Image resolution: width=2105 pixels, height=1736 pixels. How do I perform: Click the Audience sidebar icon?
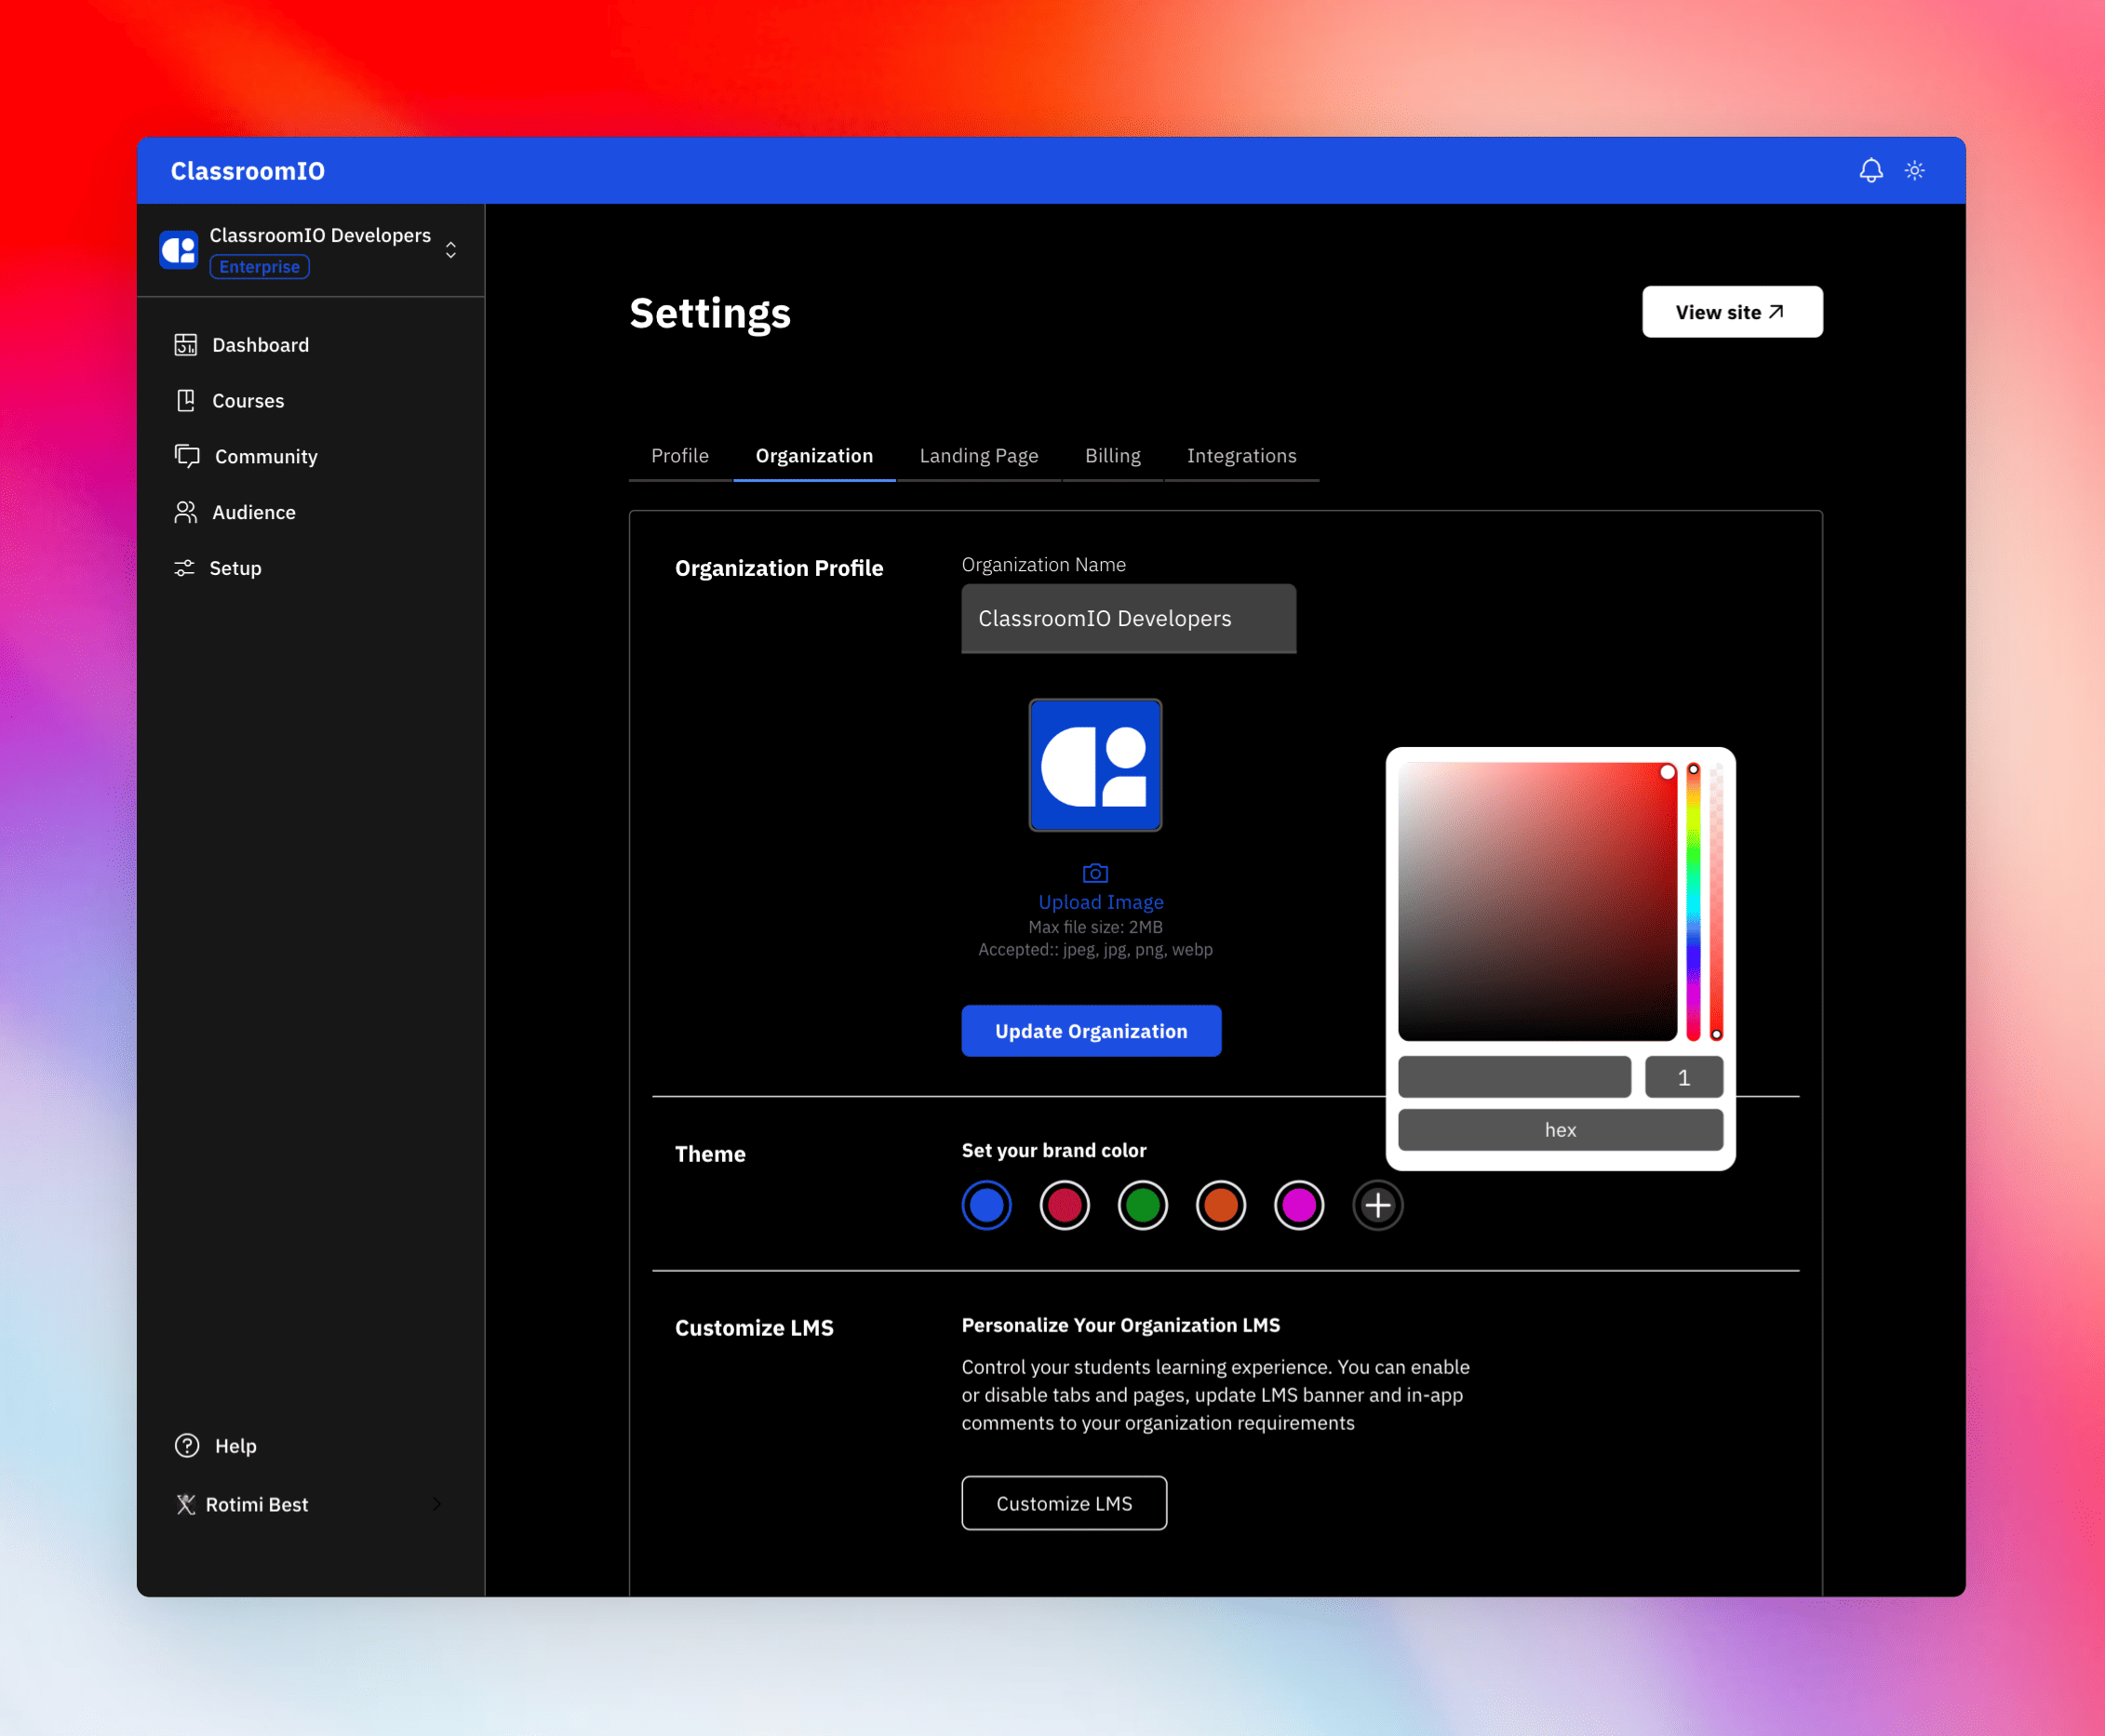pos(187,513)
